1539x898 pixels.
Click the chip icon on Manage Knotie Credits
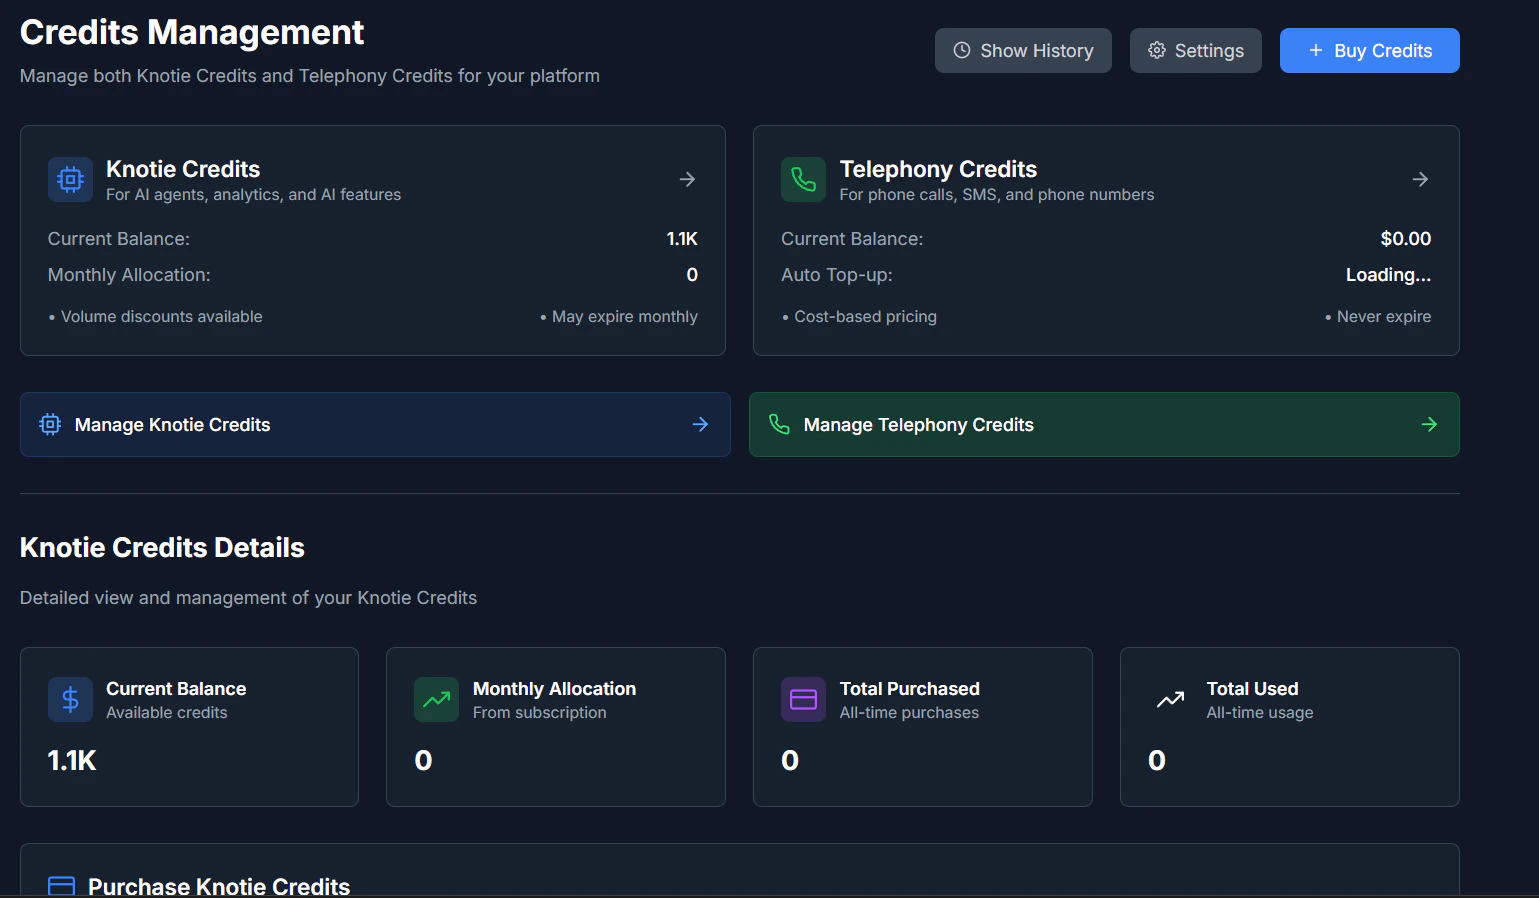tap(49, 424)
